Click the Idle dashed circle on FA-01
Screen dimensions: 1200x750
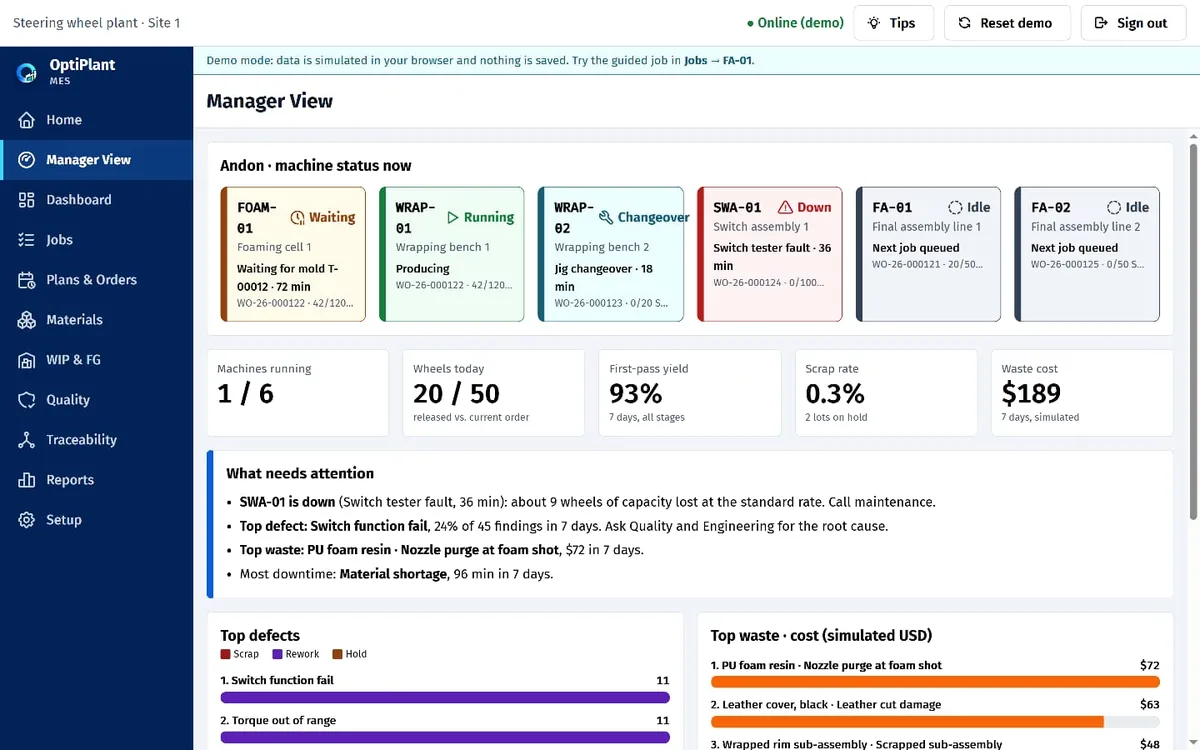[x=955, y=207]
